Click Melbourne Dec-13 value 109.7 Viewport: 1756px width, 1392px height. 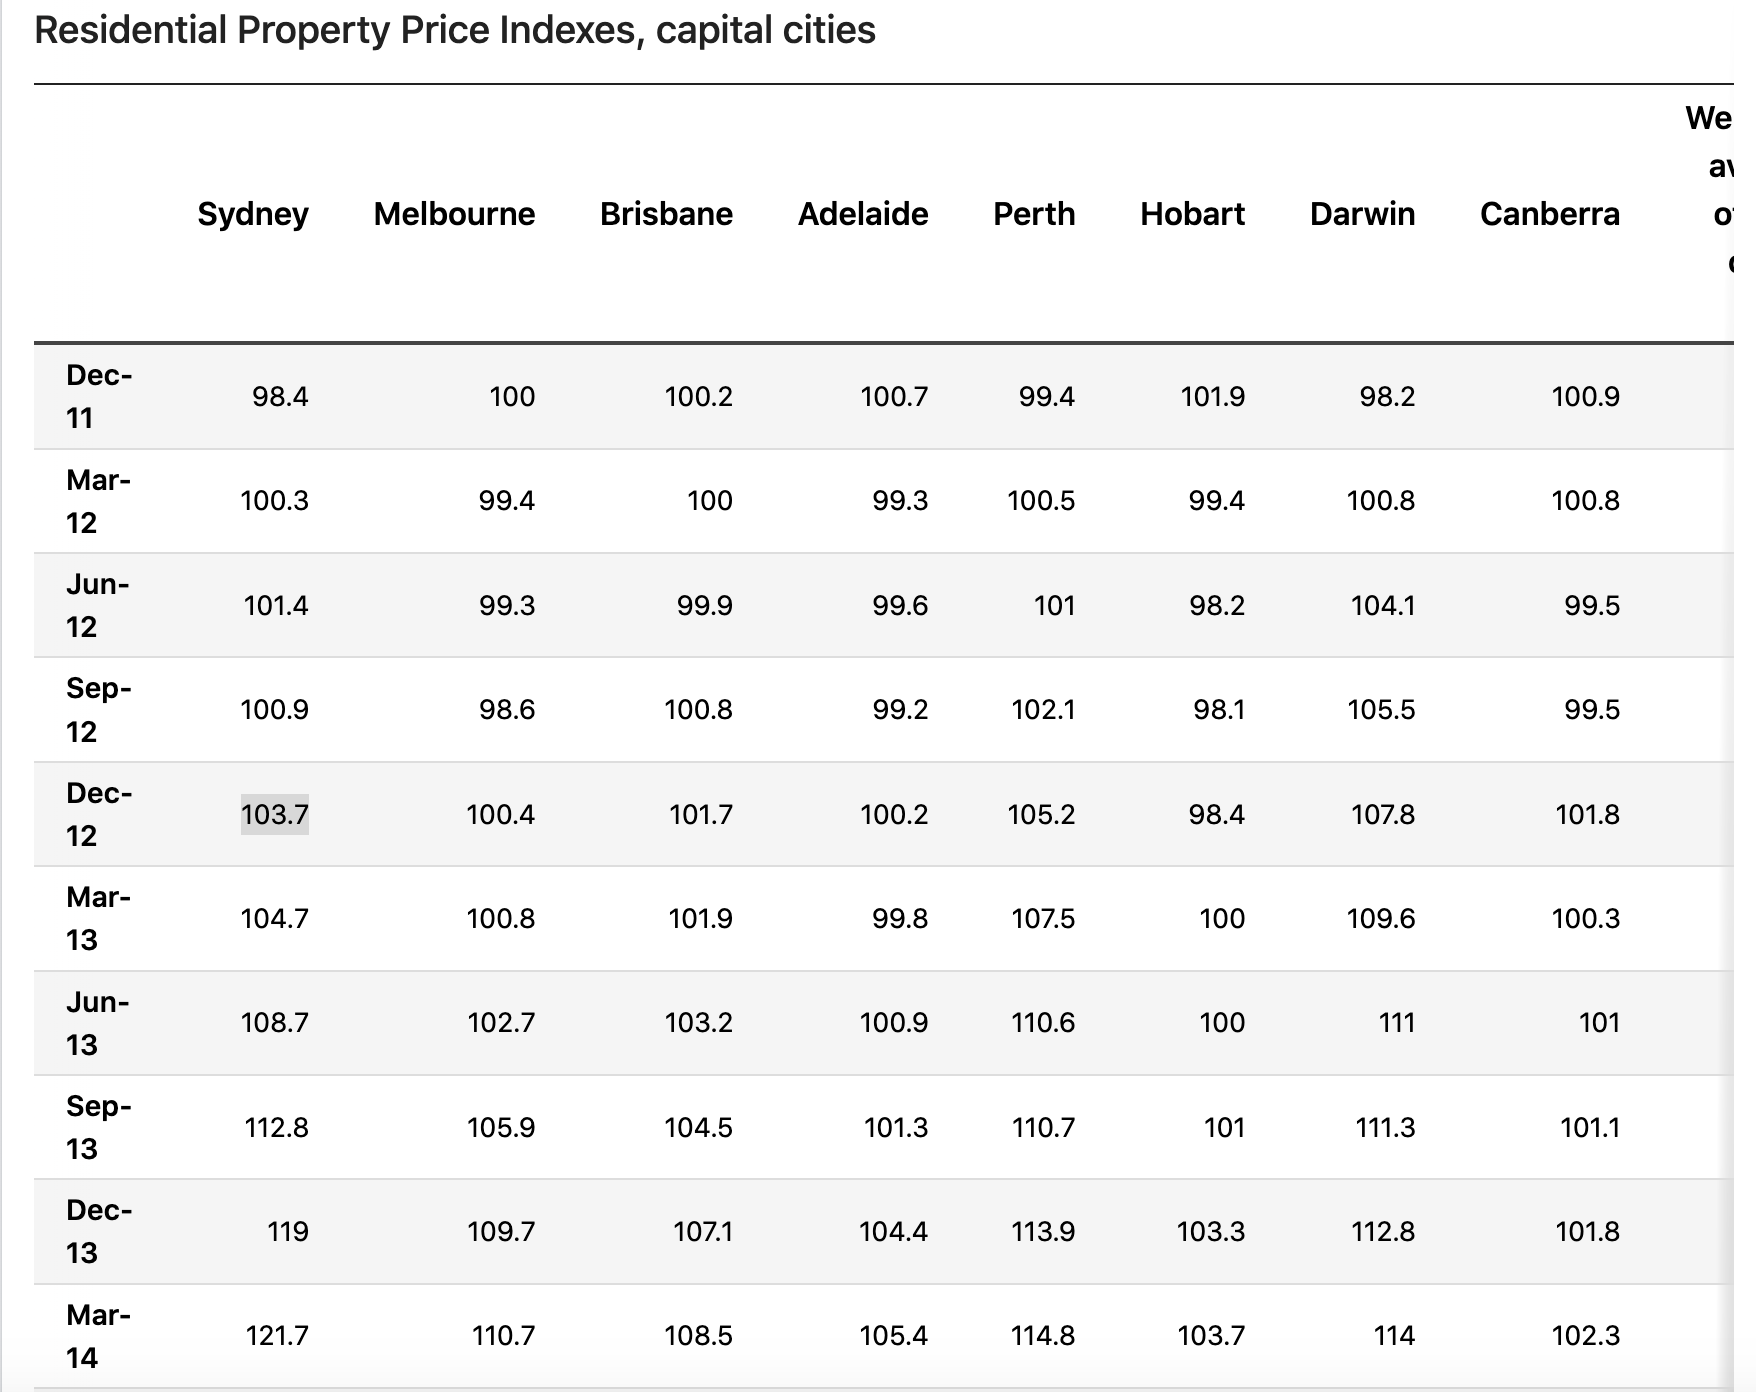pos(501,1231)
